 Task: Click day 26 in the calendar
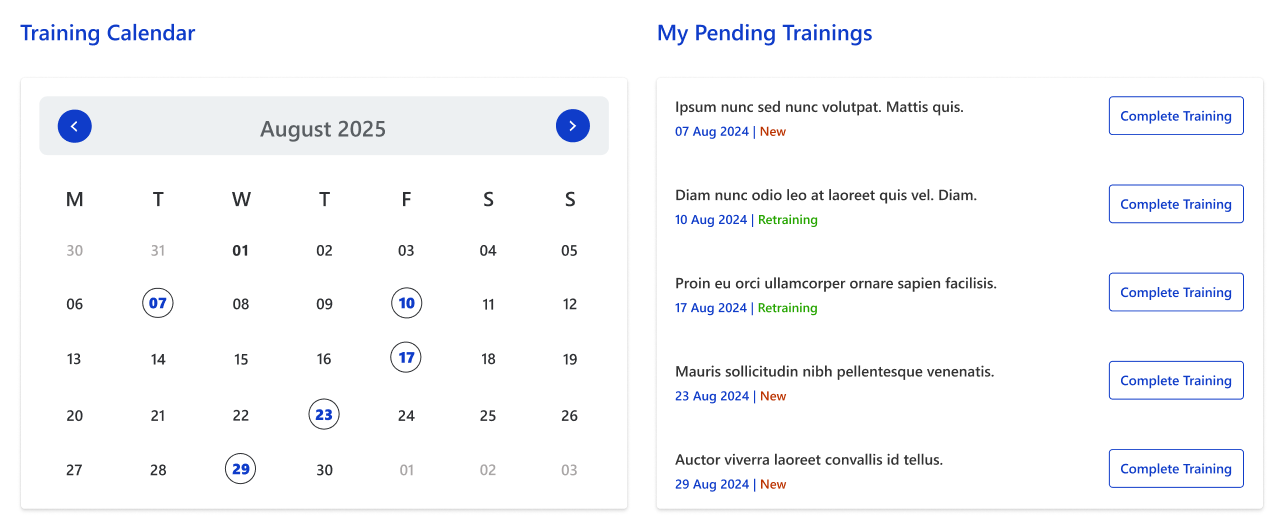tap(569, 416)
